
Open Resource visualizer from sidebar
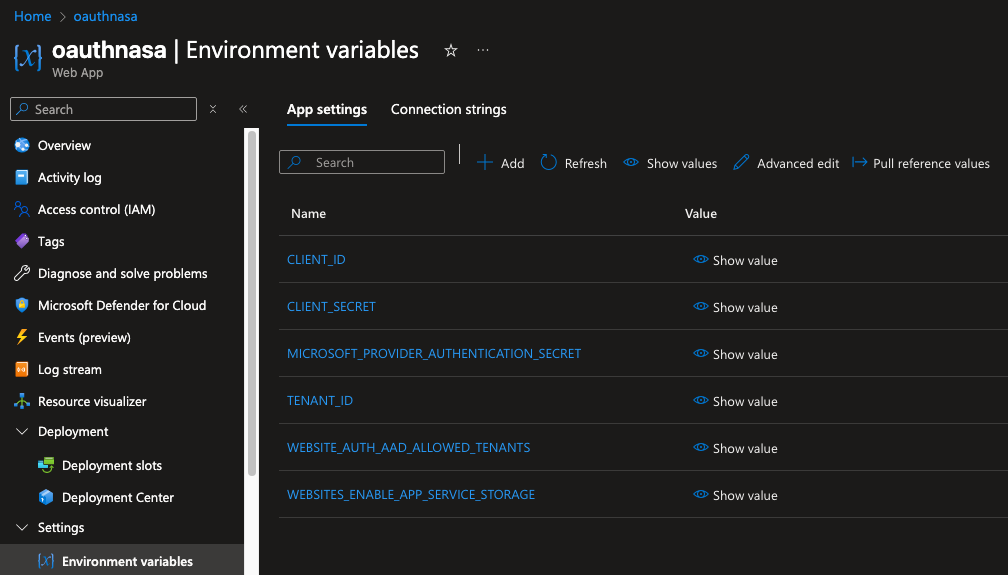coord(91,401)
